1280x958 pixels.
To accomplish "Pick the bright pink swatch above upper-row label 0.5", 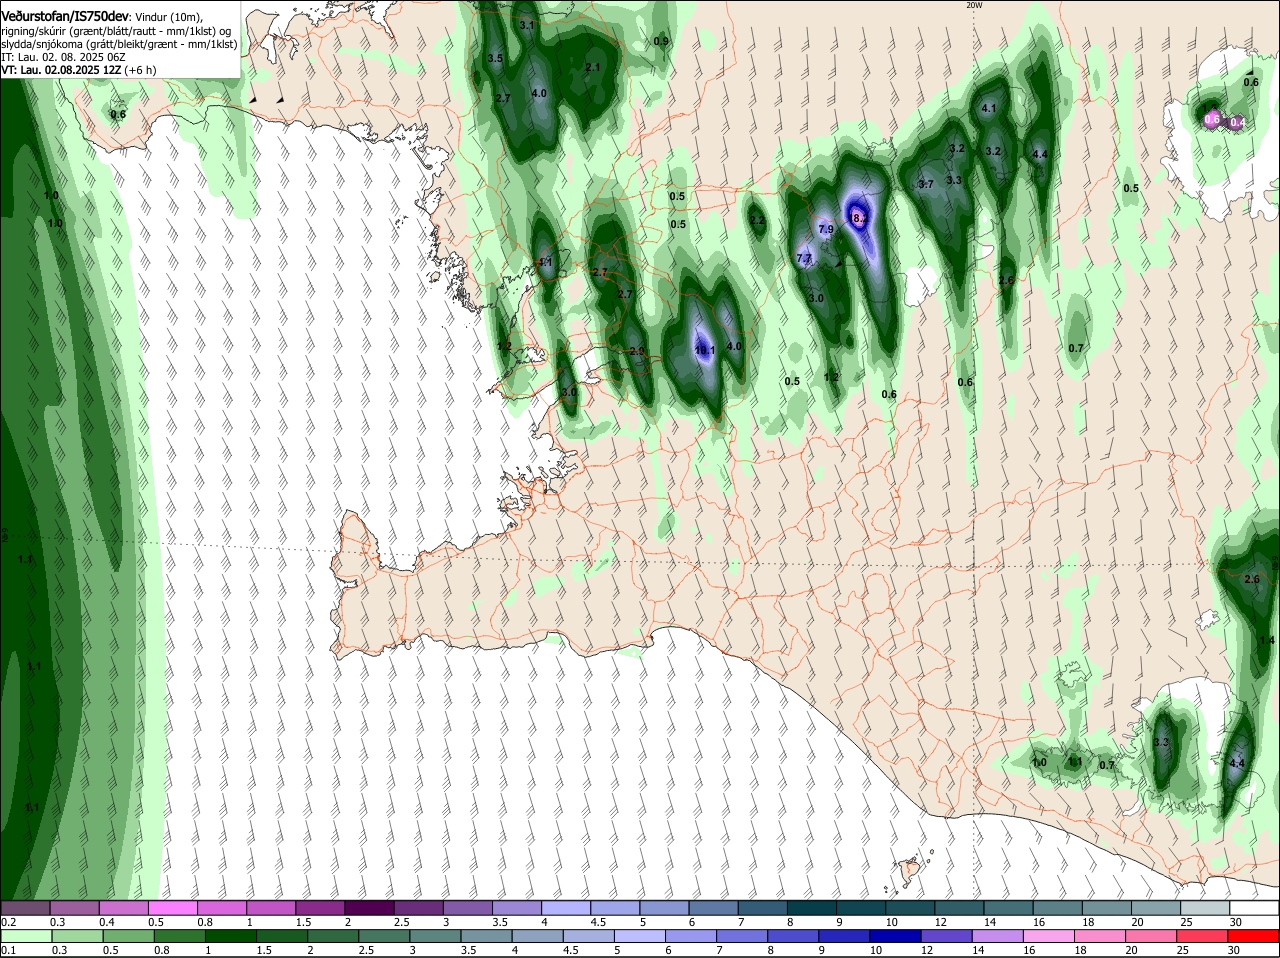I will tap(172, 908).
